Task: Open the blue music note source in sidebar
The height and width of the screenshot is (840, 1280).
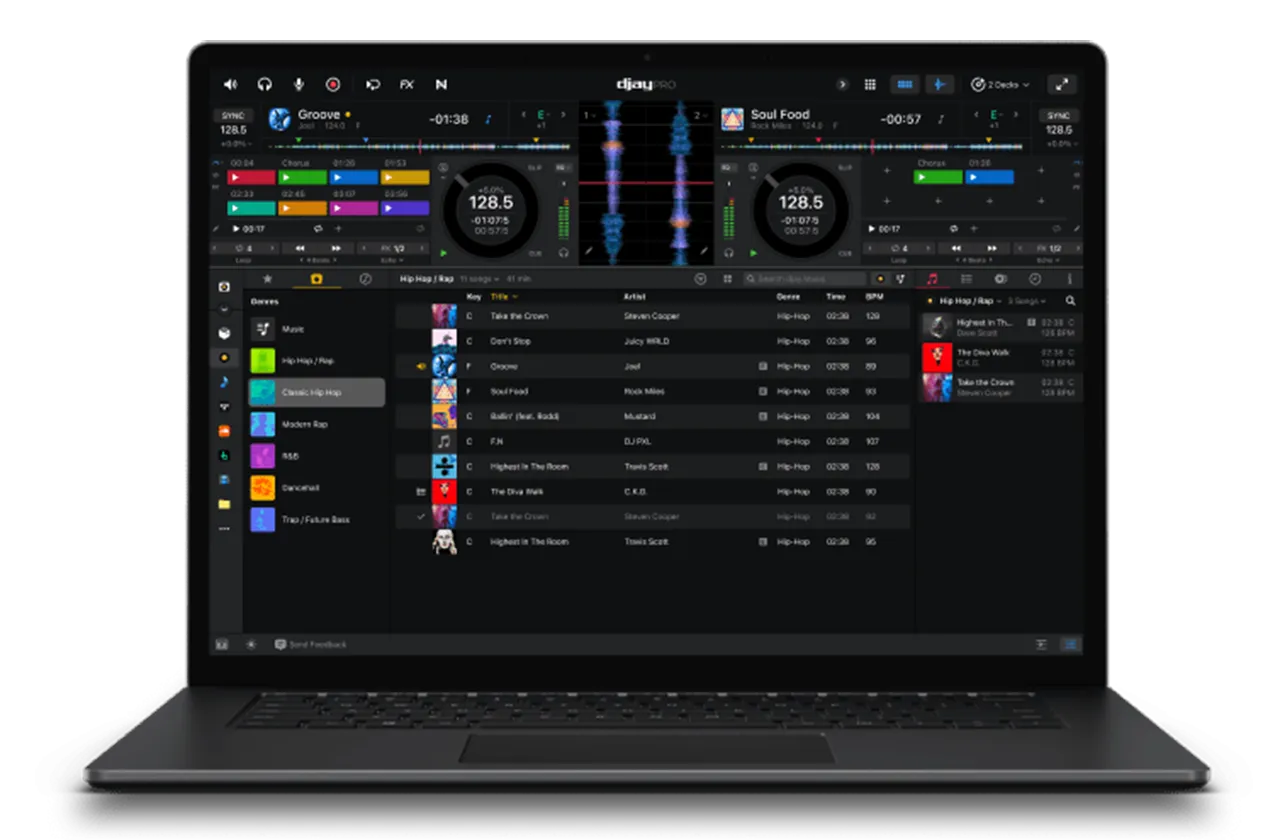Action: (x=224, y=382)
